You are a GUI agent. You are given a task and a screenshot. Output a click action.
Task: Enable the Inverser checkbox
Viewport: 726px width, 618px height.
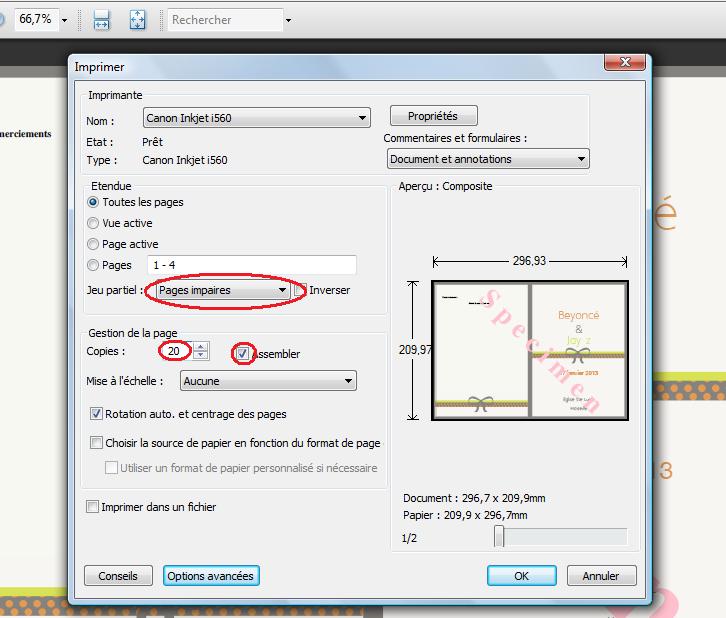click(301, 290)
